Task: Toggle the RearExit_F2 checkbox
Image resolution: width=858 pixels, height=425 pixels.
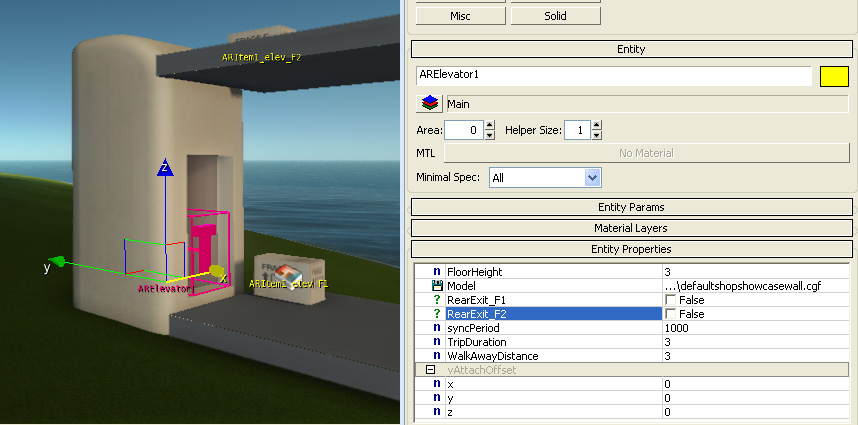Action: [670, 314]
